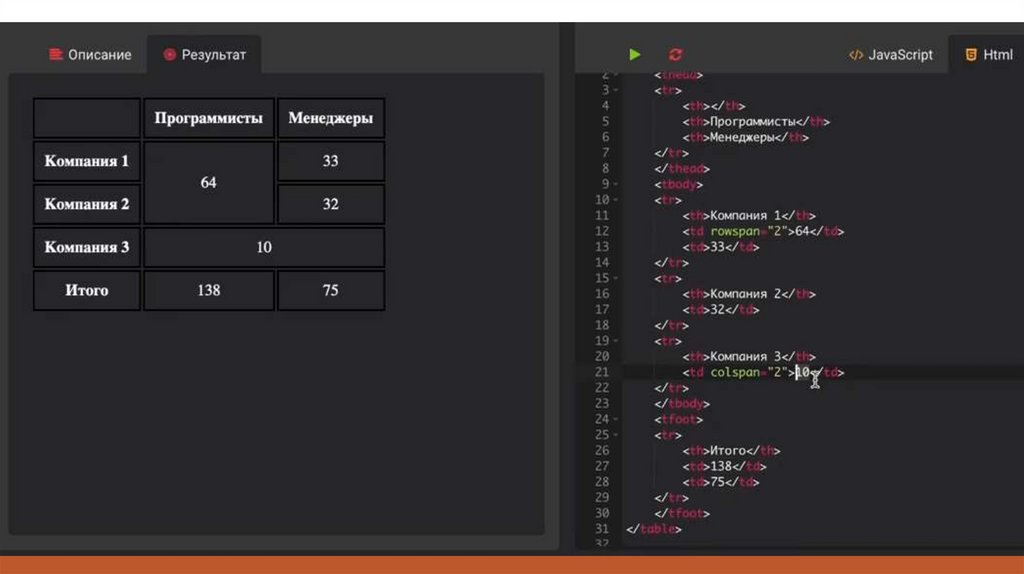Fold the tr block at line 10
The image size is (1024, 574).
coord(616,200)
